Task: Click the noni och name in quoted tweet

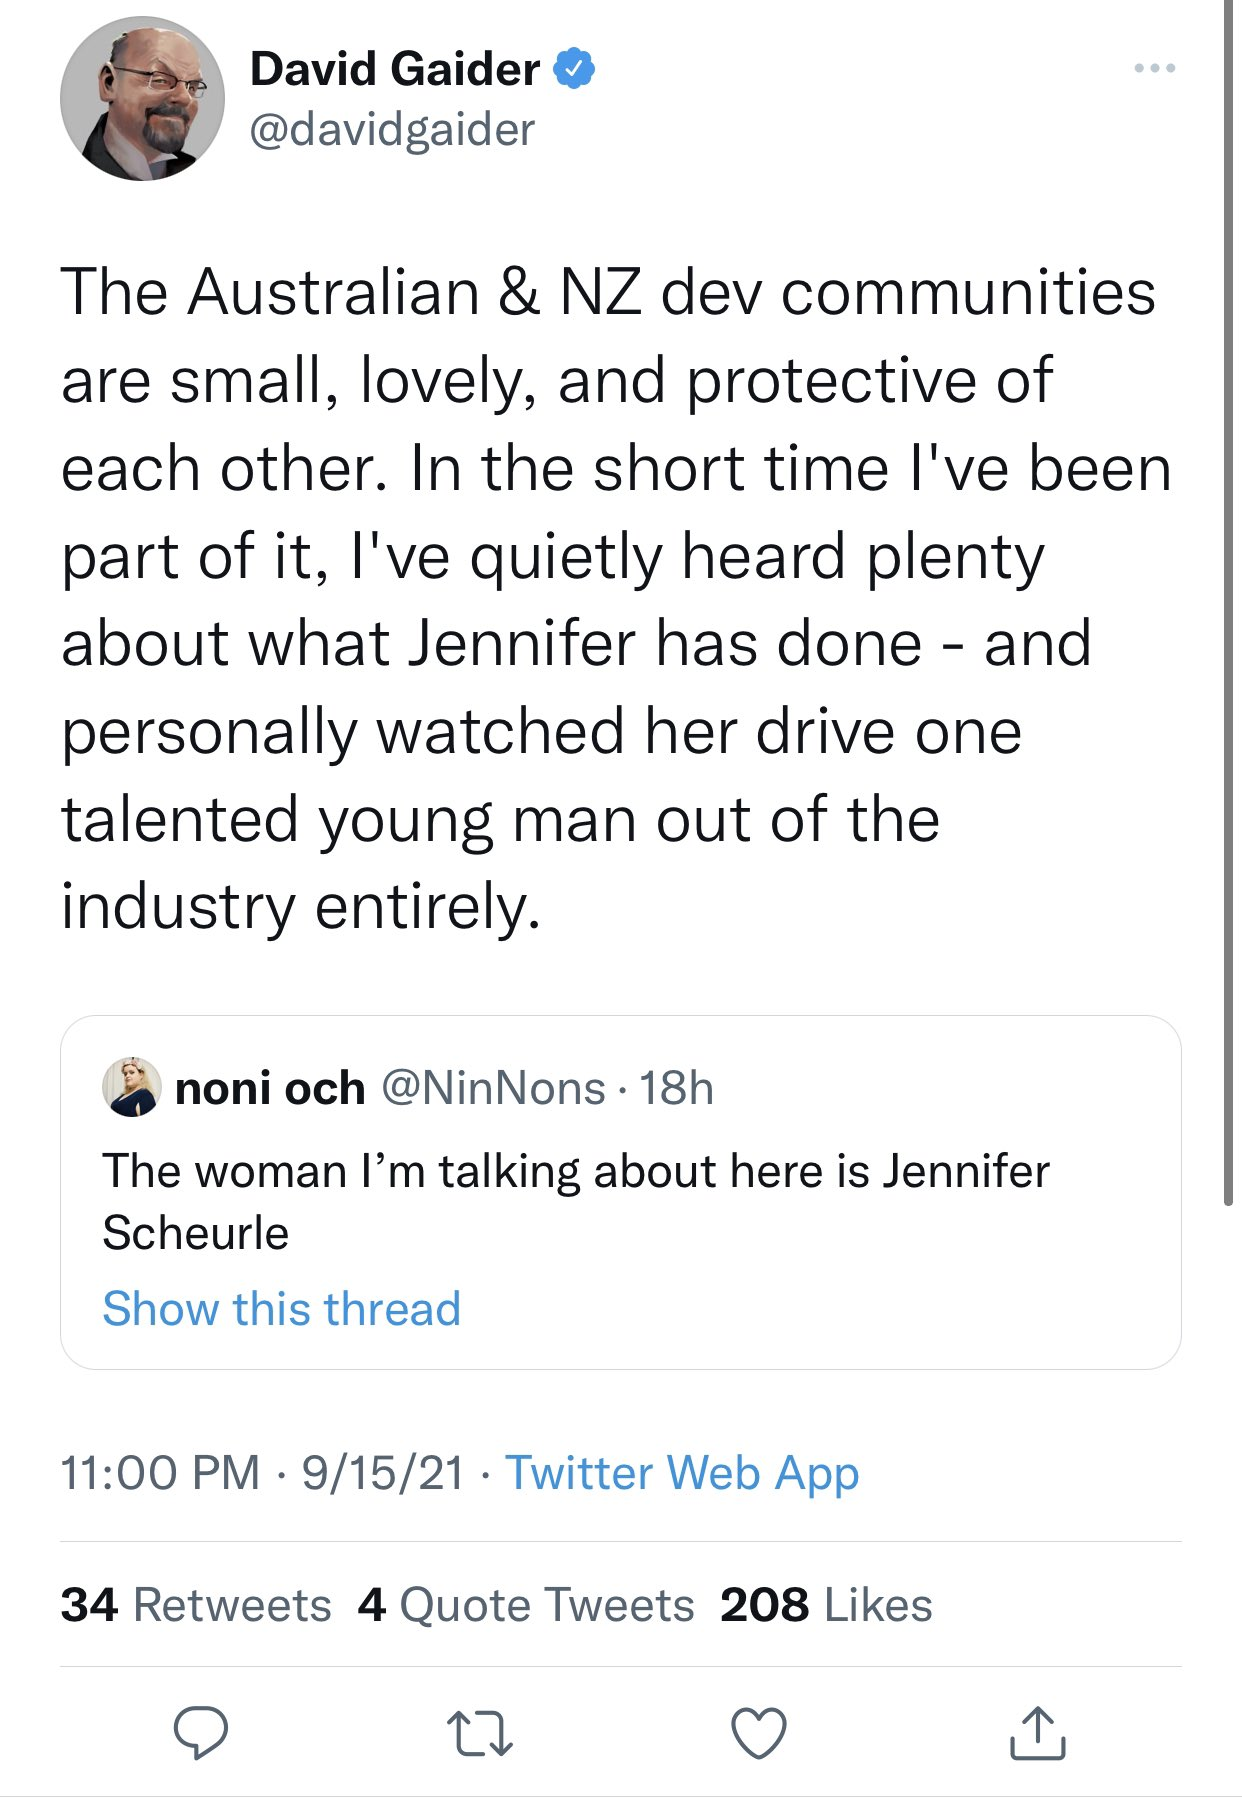Action: pyautogui.click(x=270, y=1088)
